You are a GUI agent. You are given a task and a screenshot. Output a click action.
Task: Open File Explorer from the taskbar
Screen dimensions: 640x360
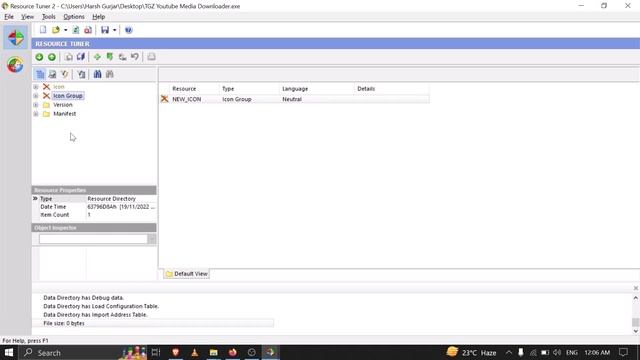pyautogui.click(x=213, y=352)
